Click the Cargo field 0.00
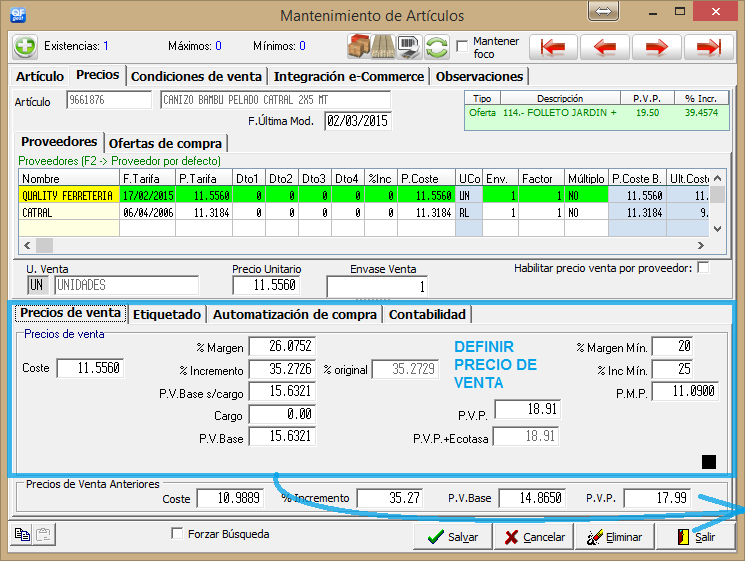Viewport: 745px width, 561px height. click(x=282, y=414)
